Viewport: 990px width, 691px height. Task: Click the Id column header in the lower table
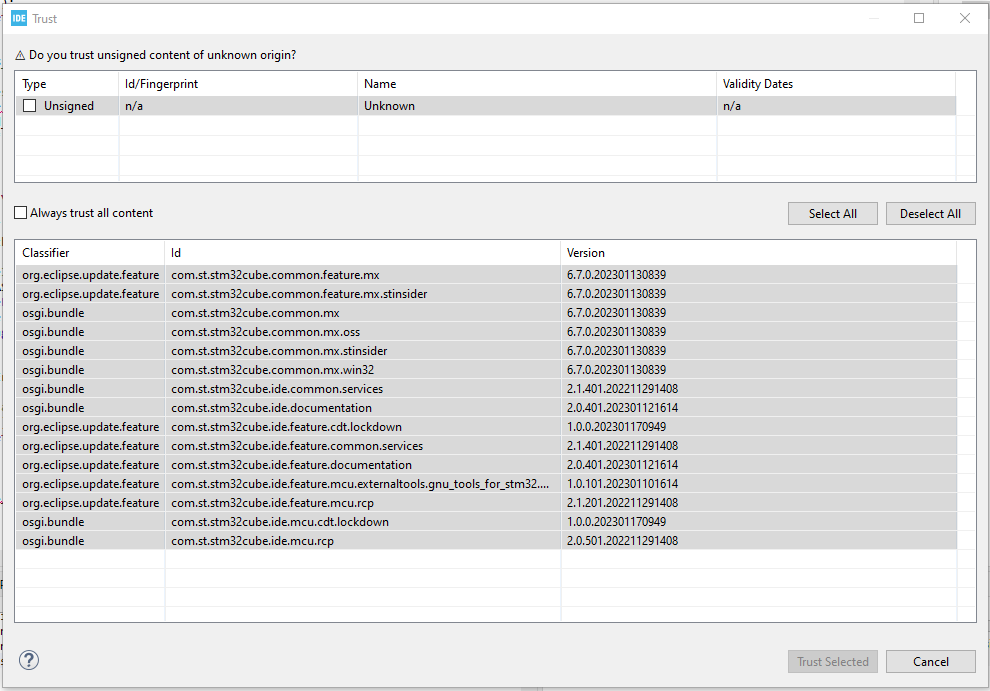point(363,253)
